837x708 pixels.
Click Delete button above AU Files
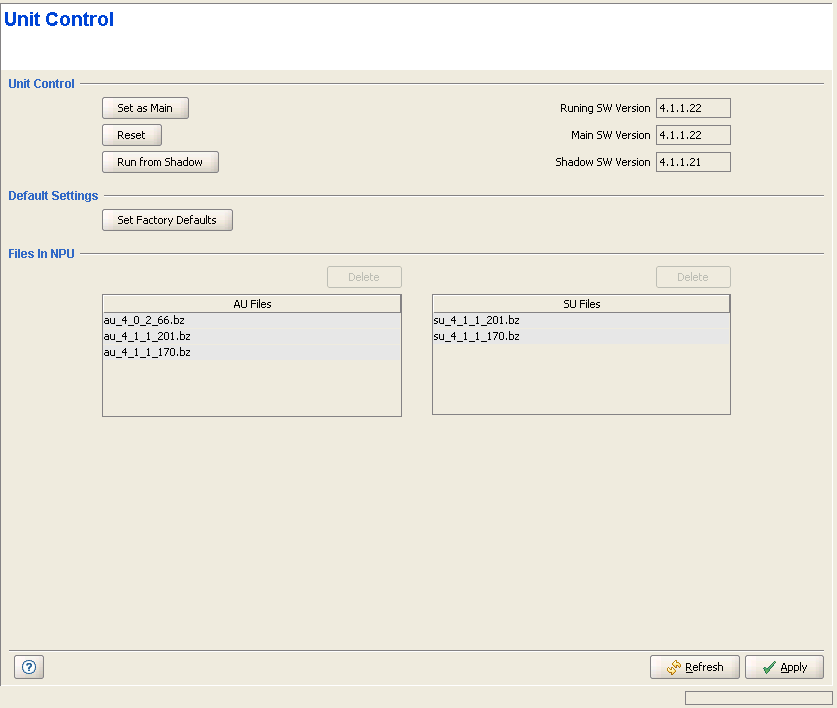point(364,277)
